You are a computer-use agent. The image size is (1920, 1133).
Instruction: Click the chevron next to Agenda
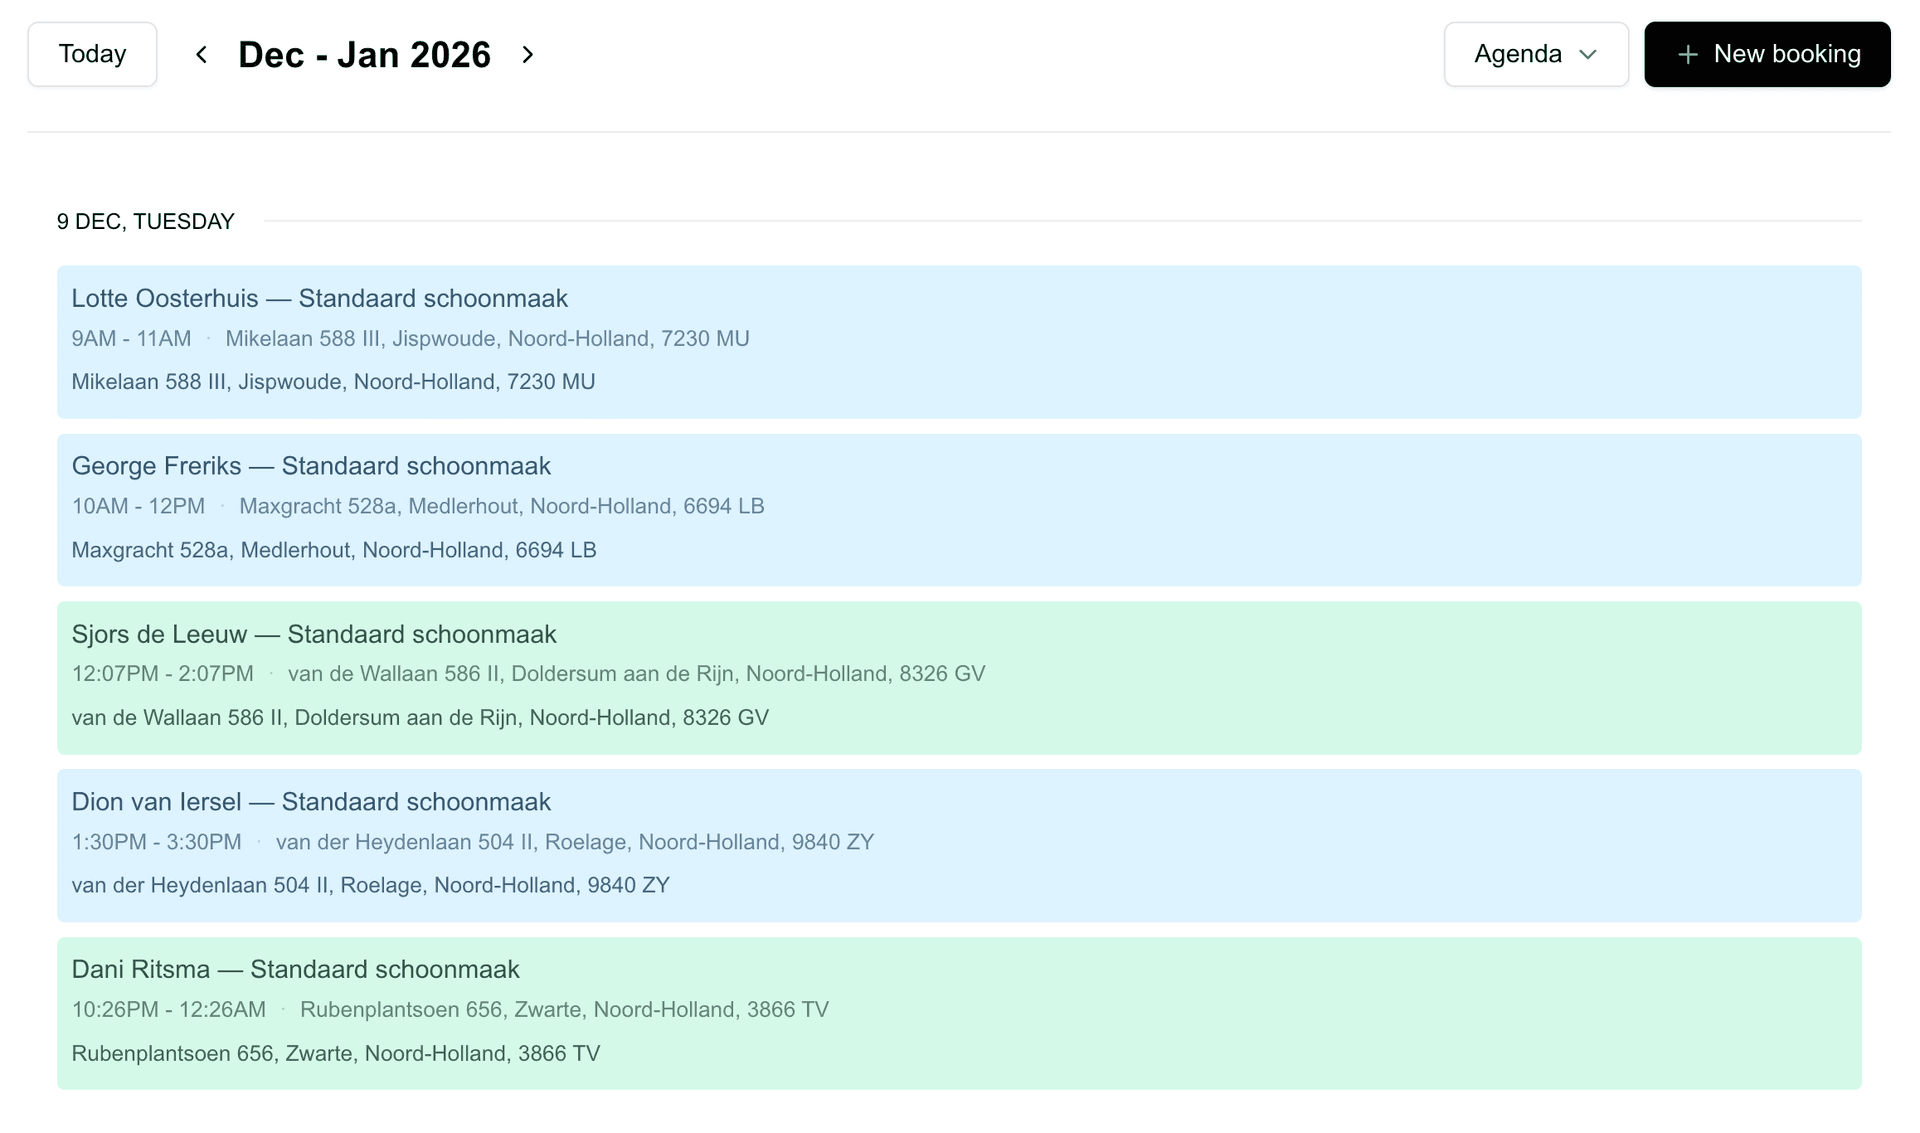tap(1588, 55)
